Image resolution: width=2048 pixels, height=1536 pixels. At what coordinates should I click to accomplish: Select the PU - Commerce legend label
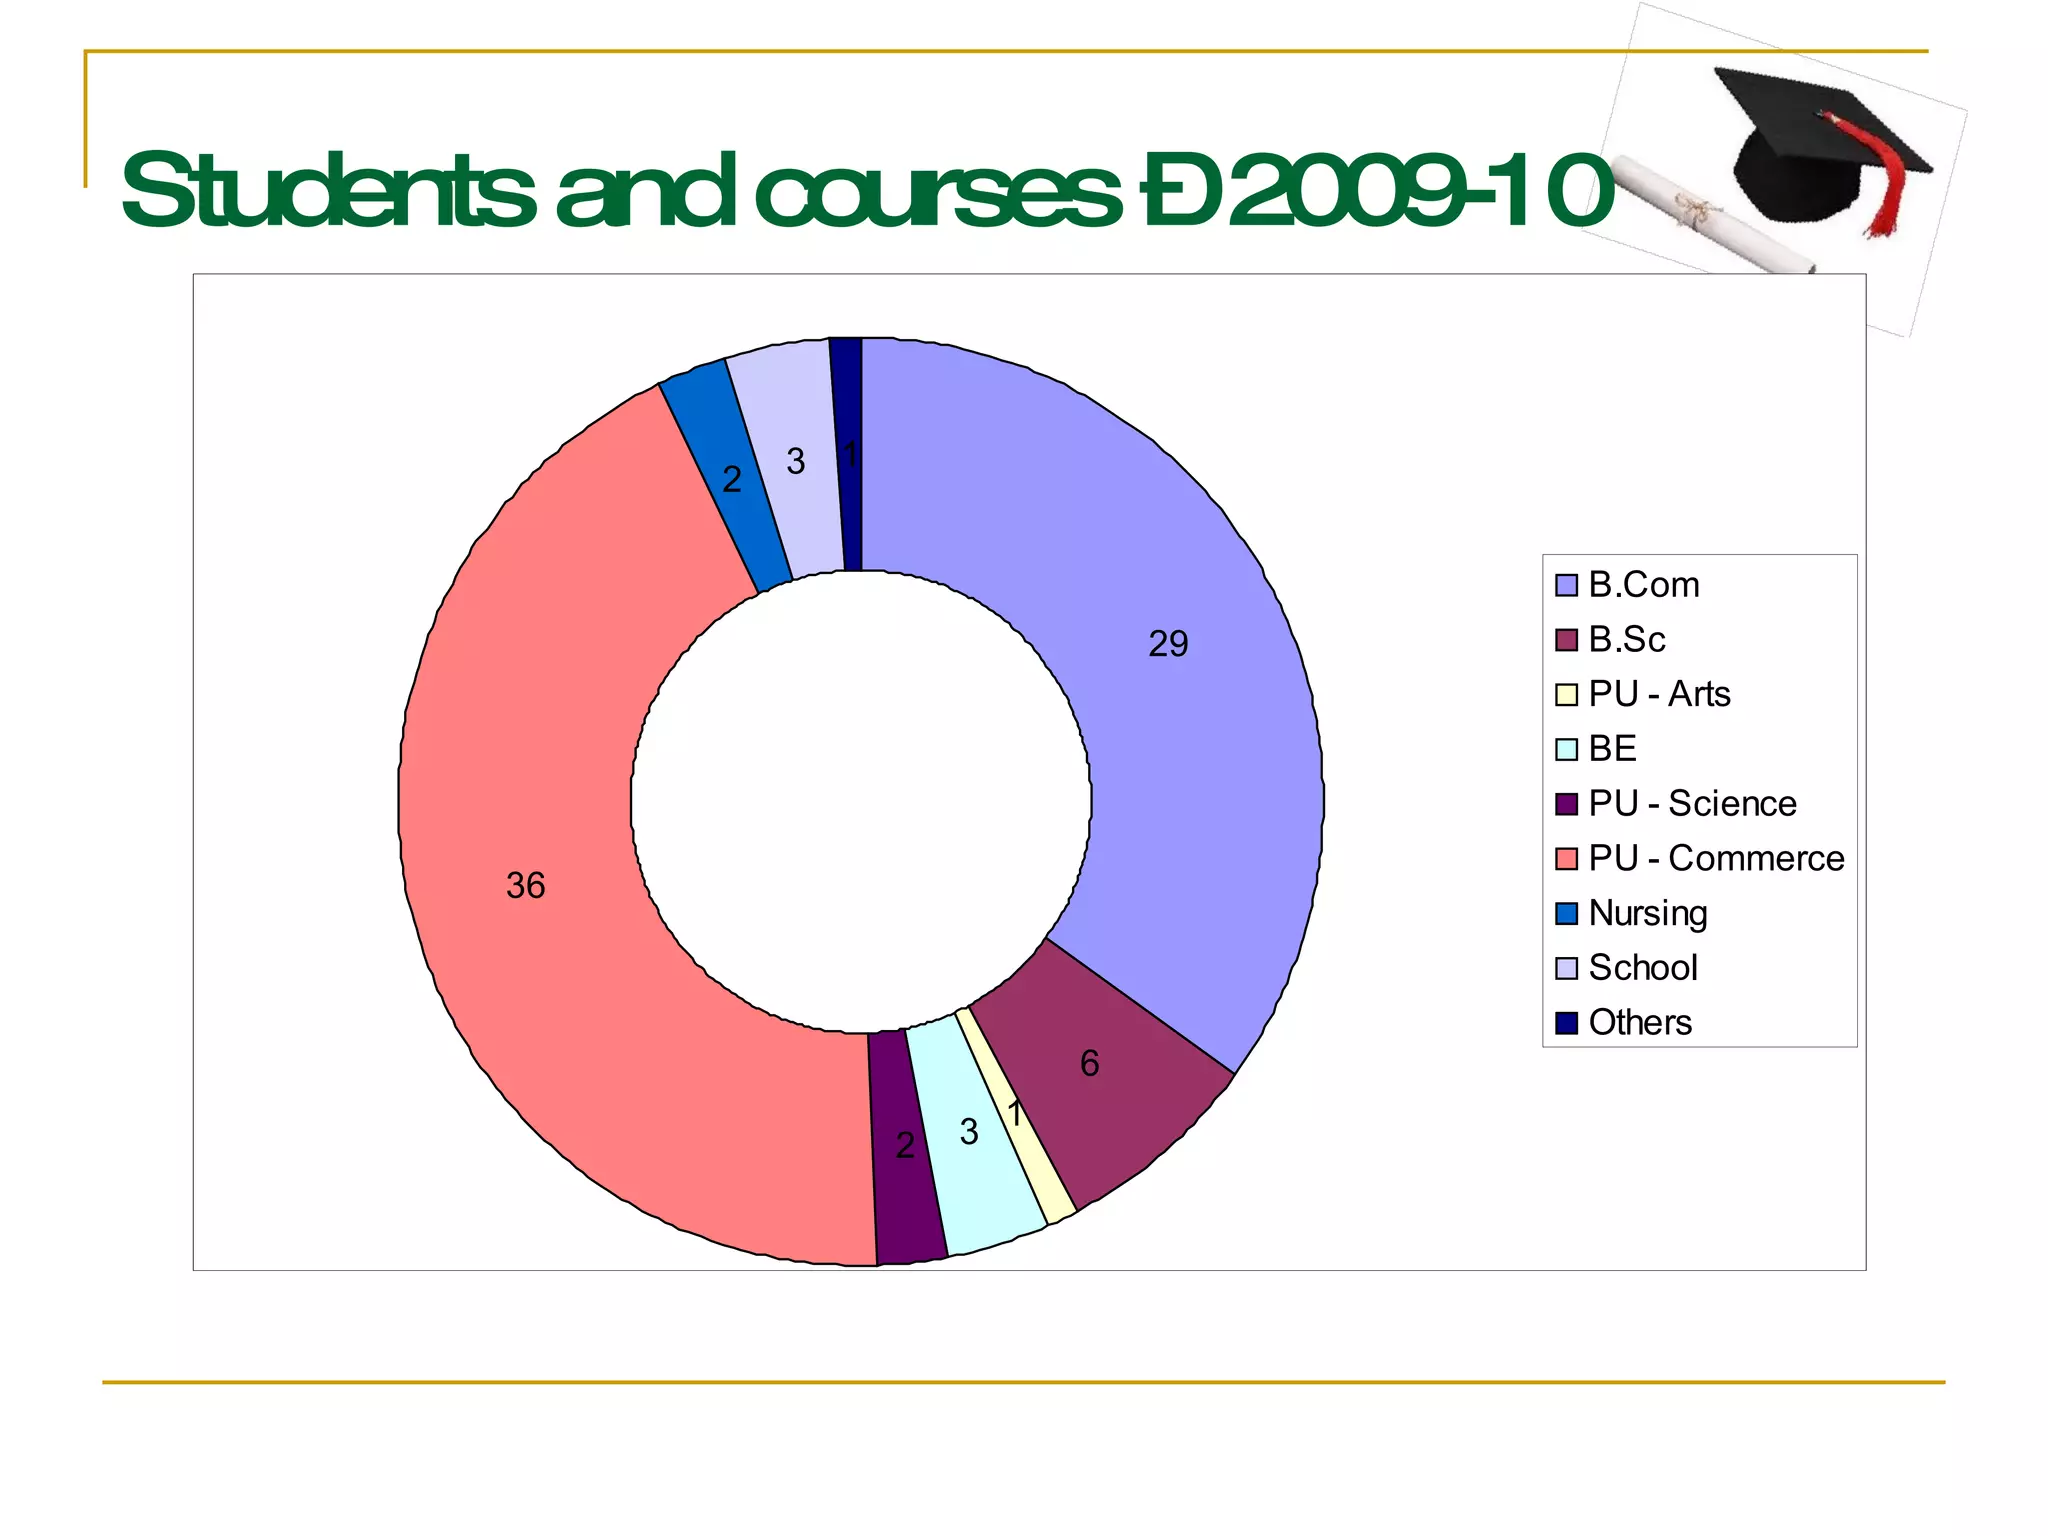tap(1716, 859)
